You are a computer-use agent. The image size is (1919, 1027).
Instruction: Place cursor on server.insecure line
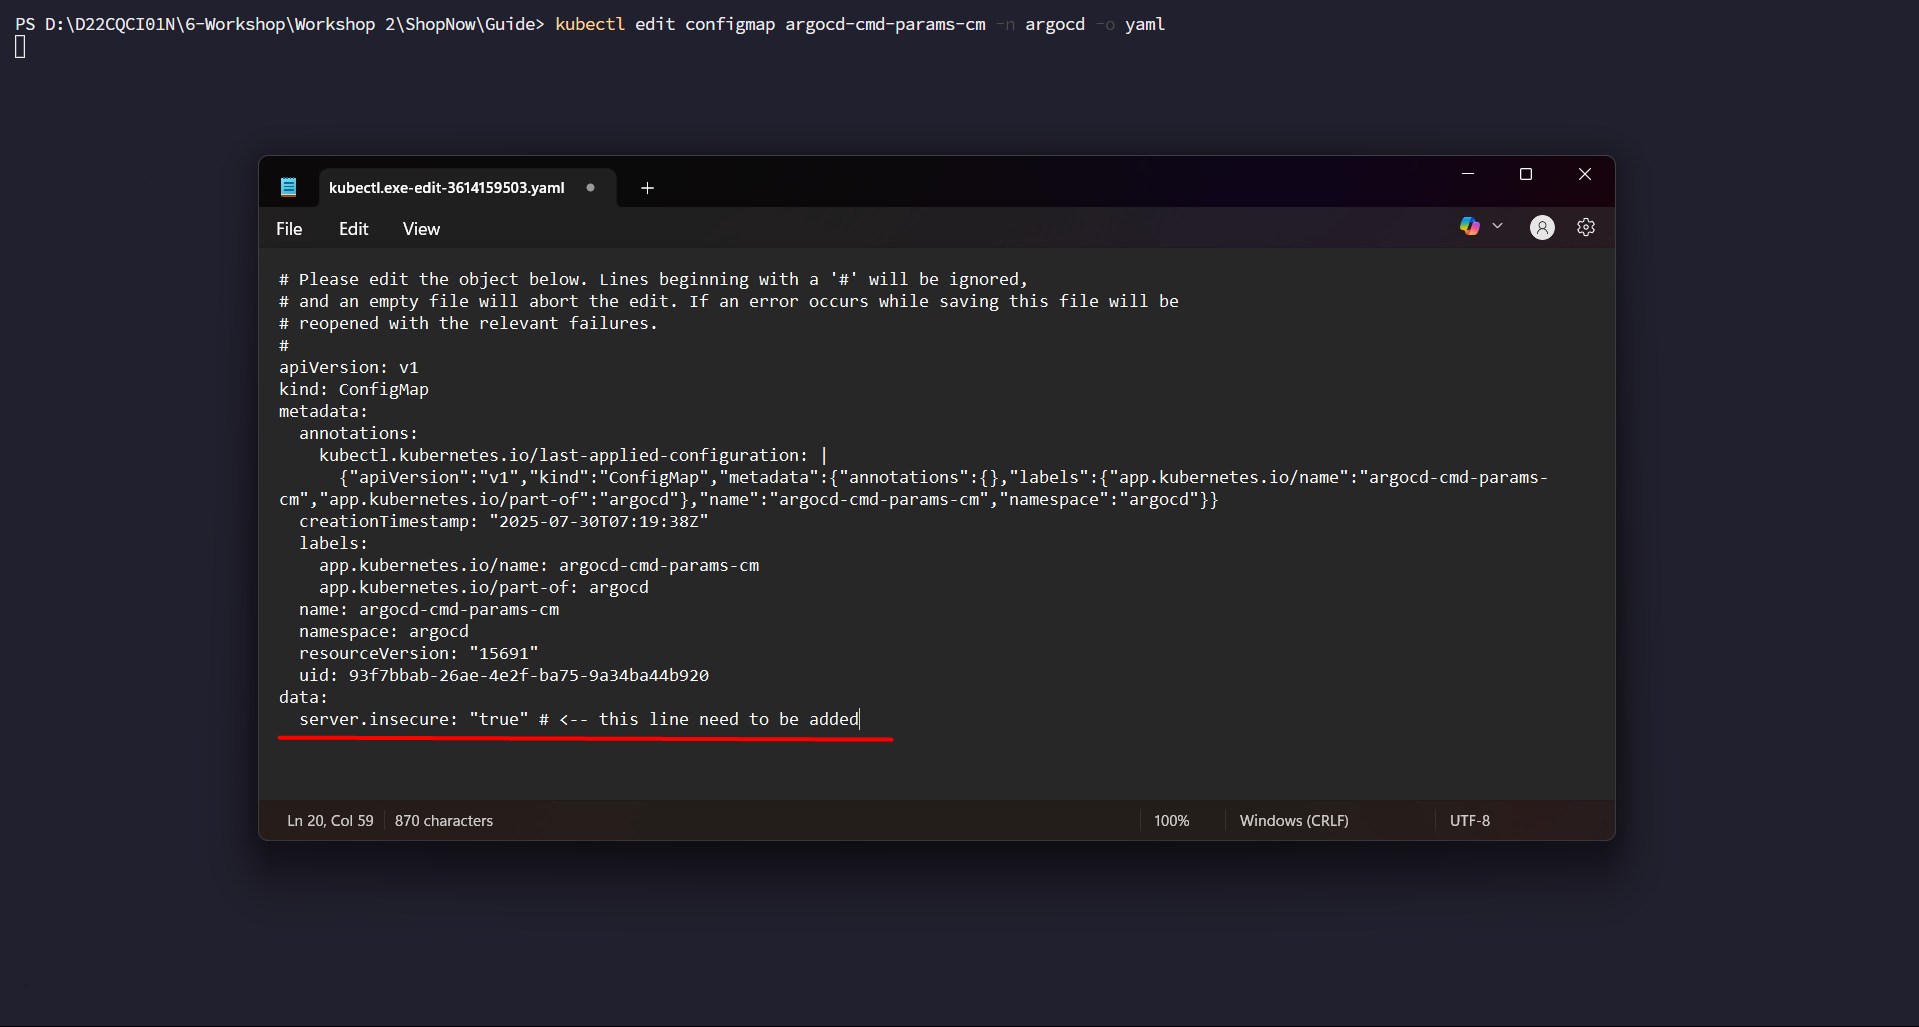pyautogui.click(x=578, y=719)
